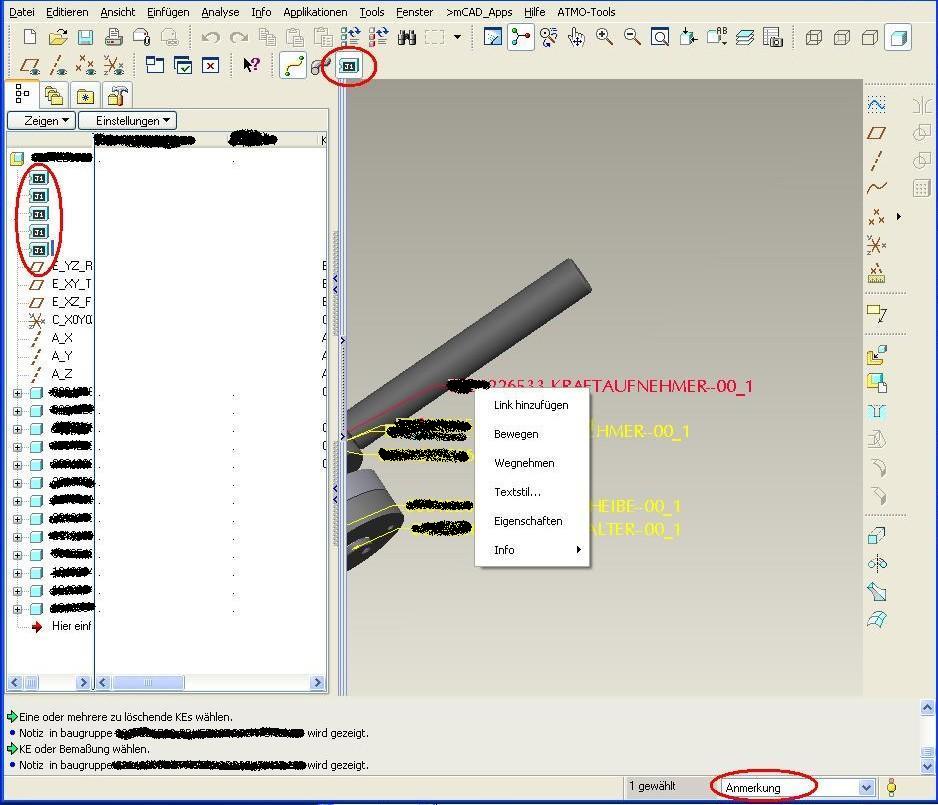Click the zoom out magnifier icon
The width and height of the screenshot is (938, 805).
point(632,37)
